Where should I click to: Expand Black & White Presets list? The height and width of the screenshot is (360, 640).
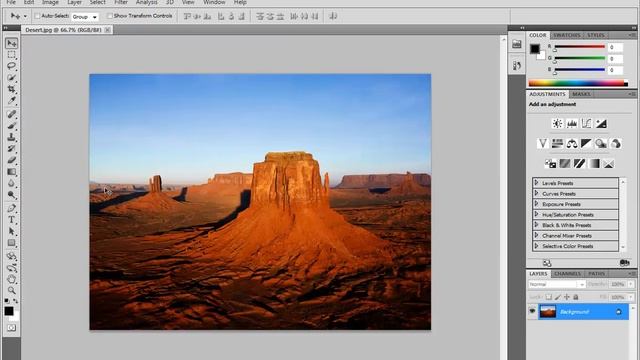[x=536, y=225]
